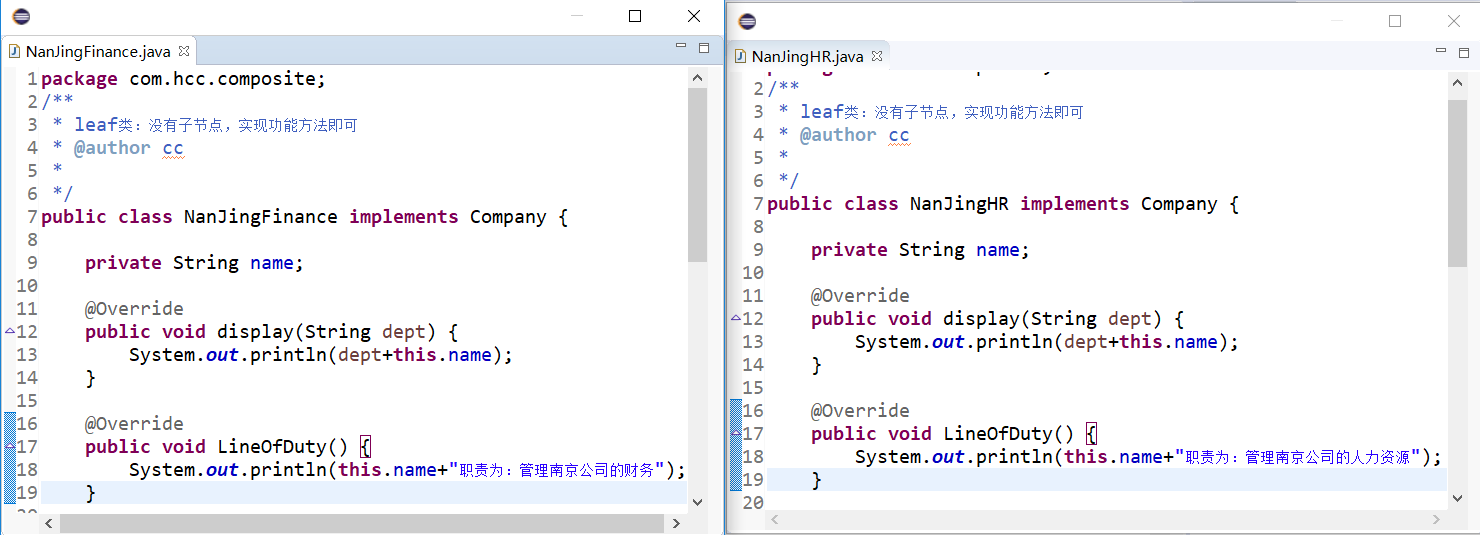Click line number 19 in NanJingFinance editor
Image resolution: width=1480 pixels, height=535 pixels.
point(27,493)
